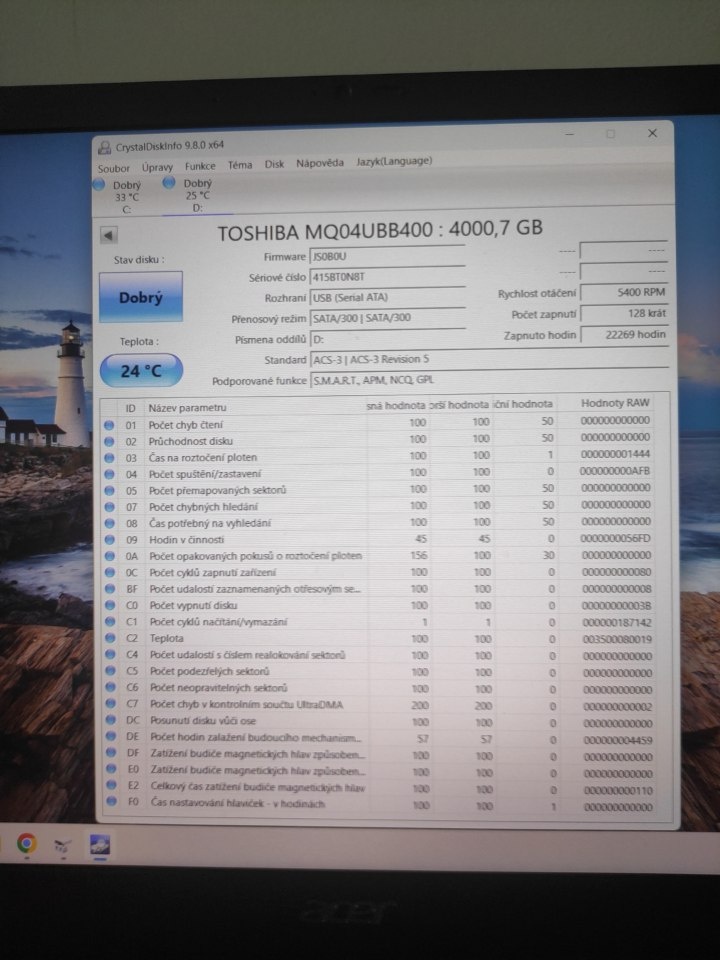Image resolution: width=720 pixels, height=960 pixels.
Task: Click the Přenosový režim field SATA/300
Action: click(x=387, y=318)
